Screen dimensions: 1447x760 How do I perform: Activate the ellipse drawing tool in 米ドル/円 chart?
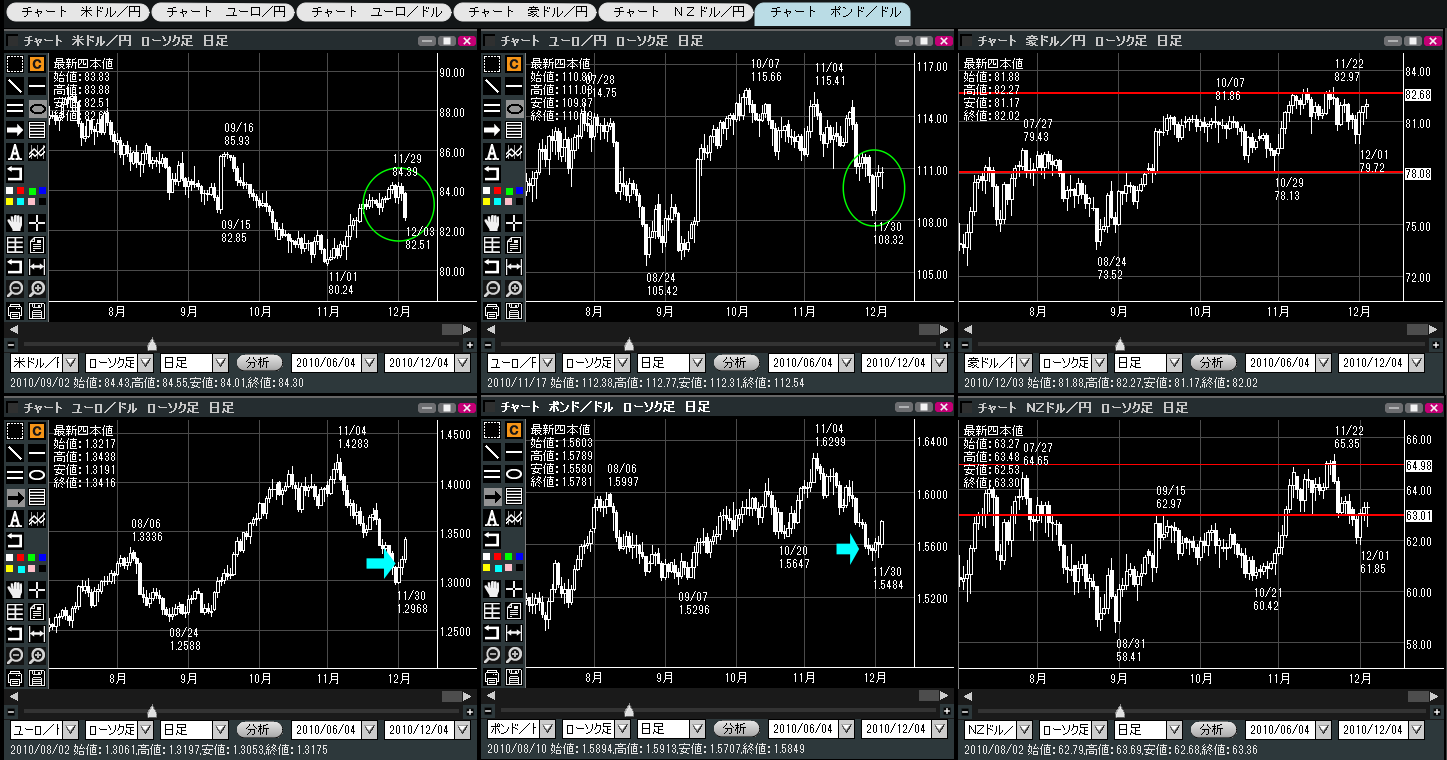(x=37, y=108)
